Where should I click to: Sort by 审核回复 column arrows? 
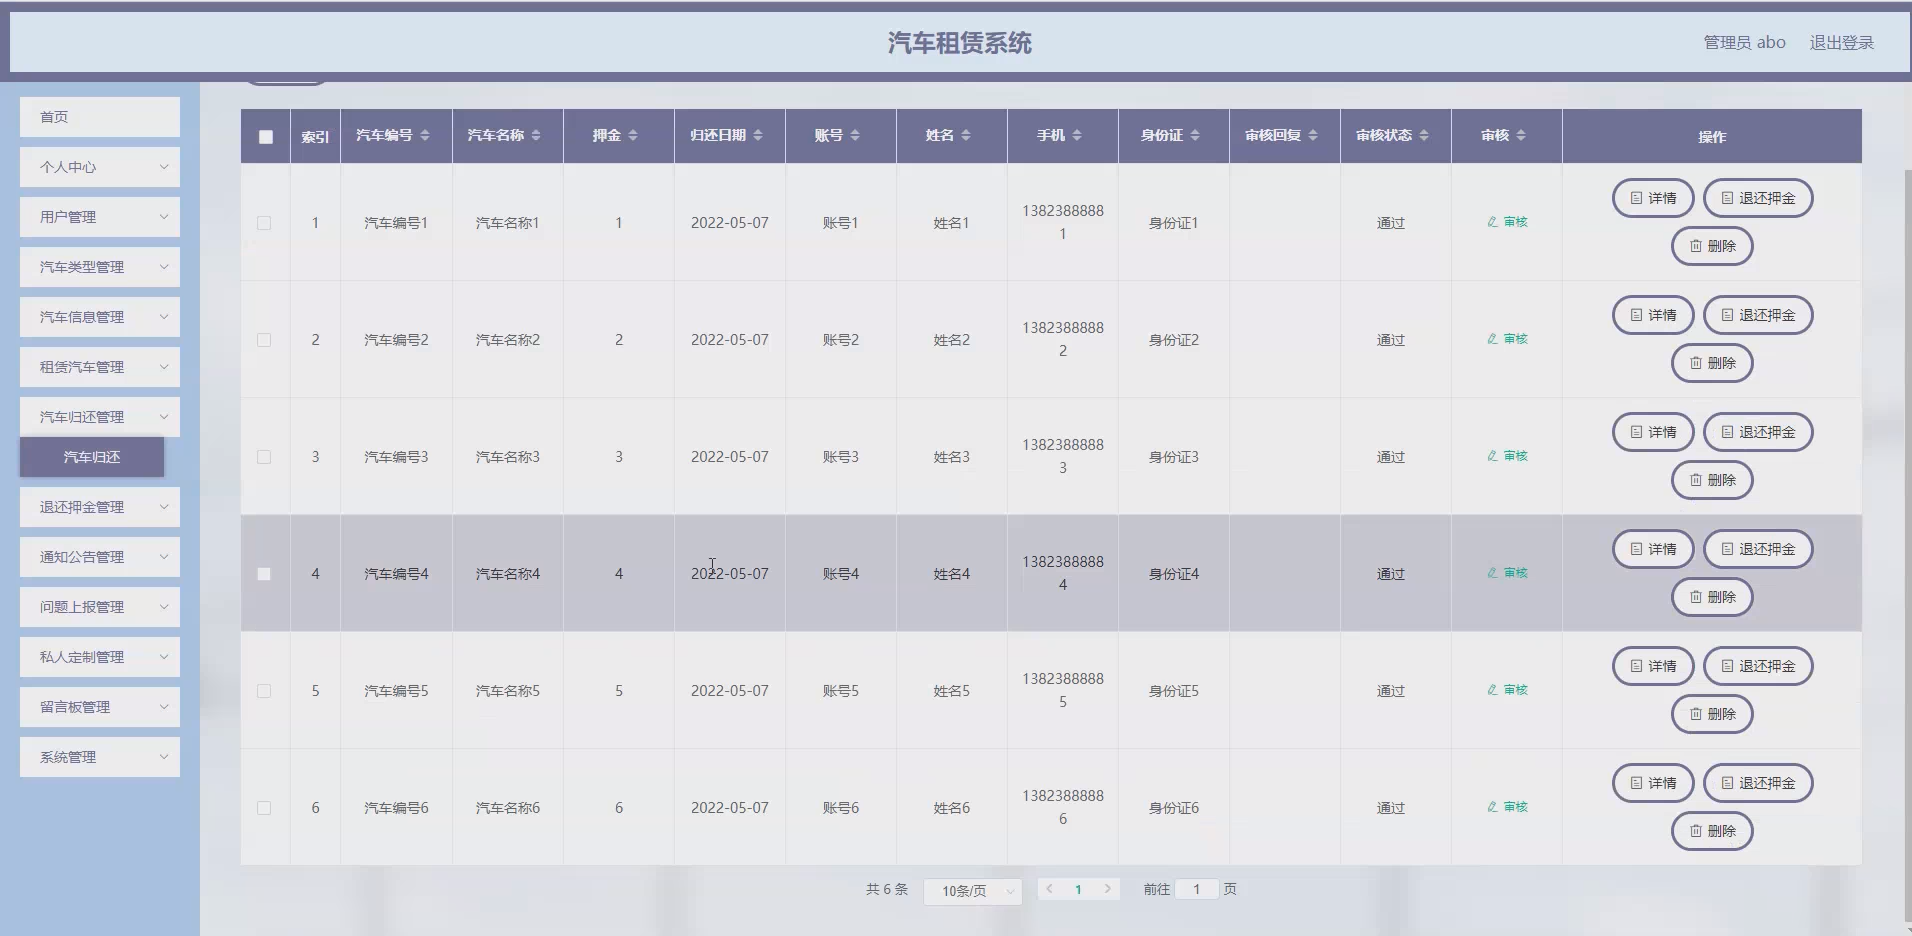point(1313,135)
